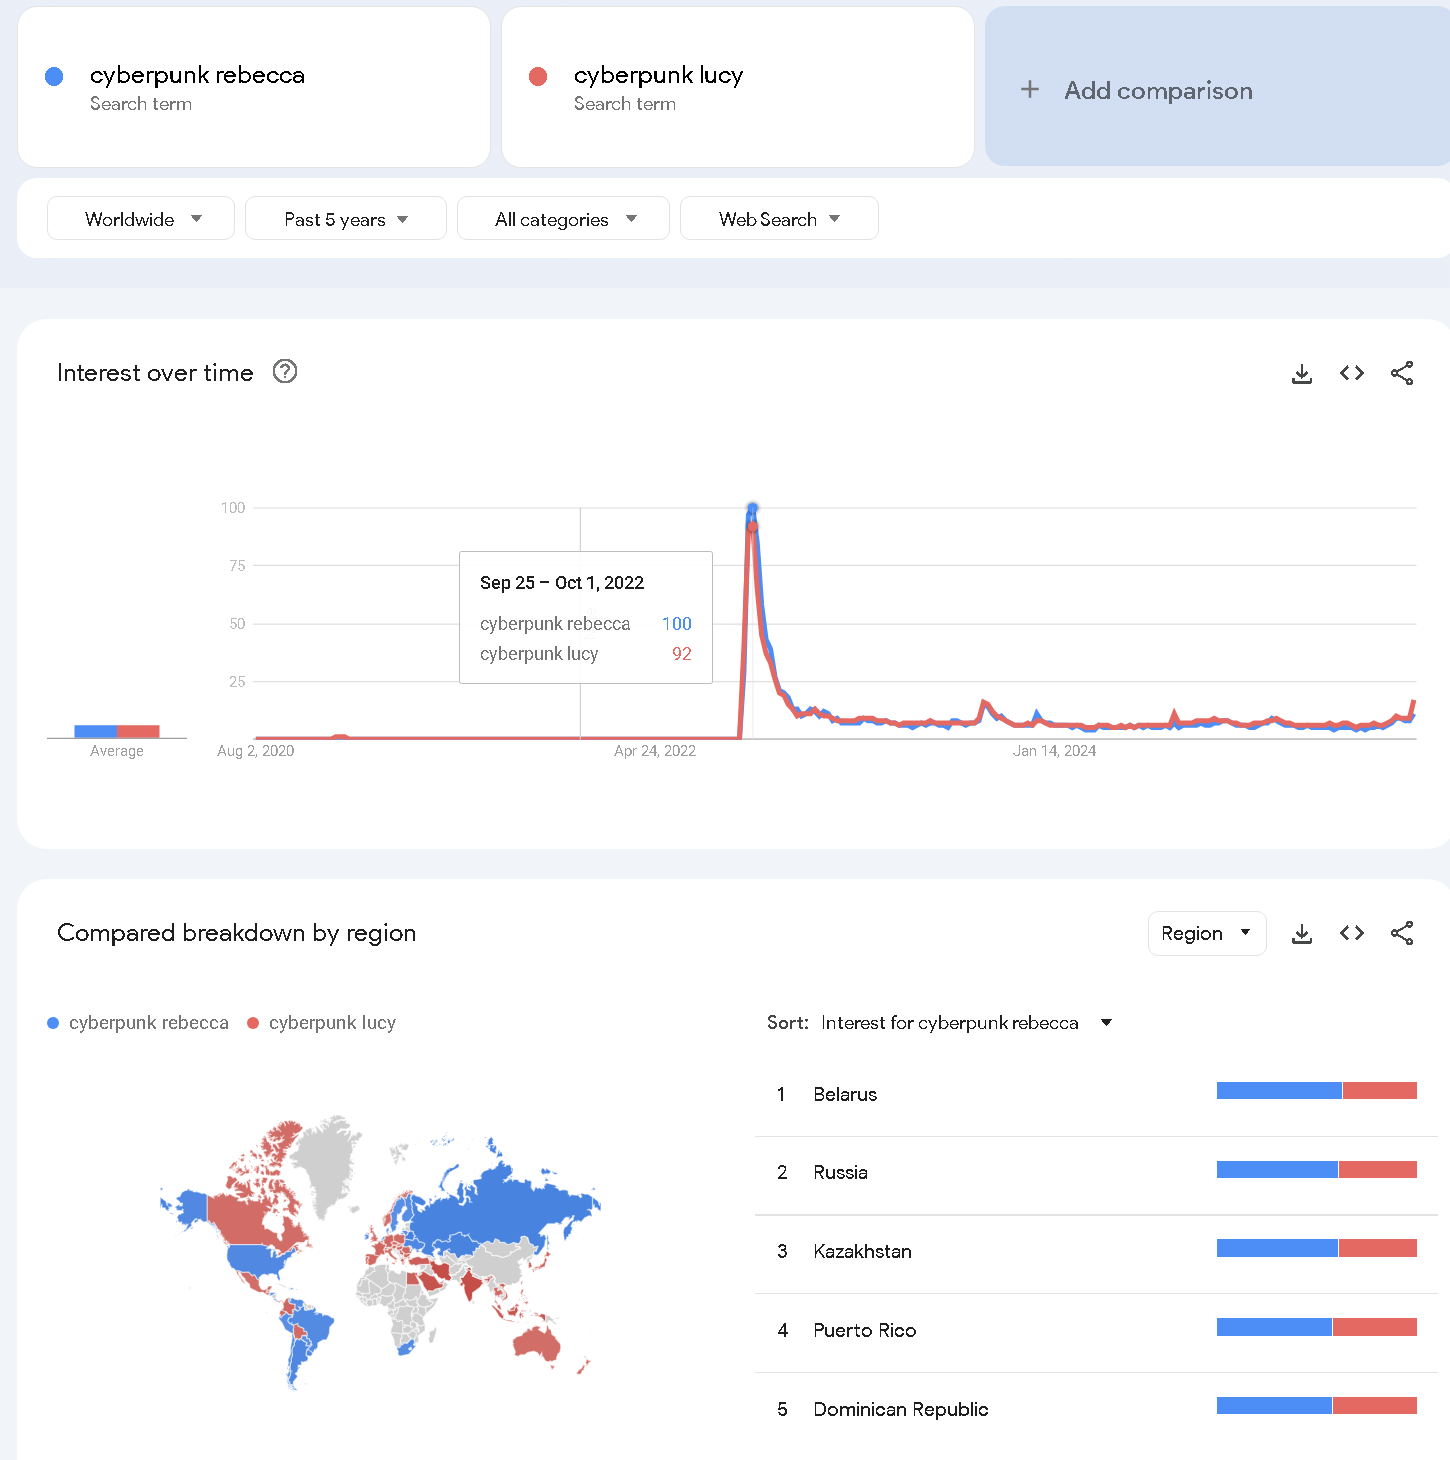Click the world map breakdown
Screen dimensions: 1450x1460
(380, 1252)
